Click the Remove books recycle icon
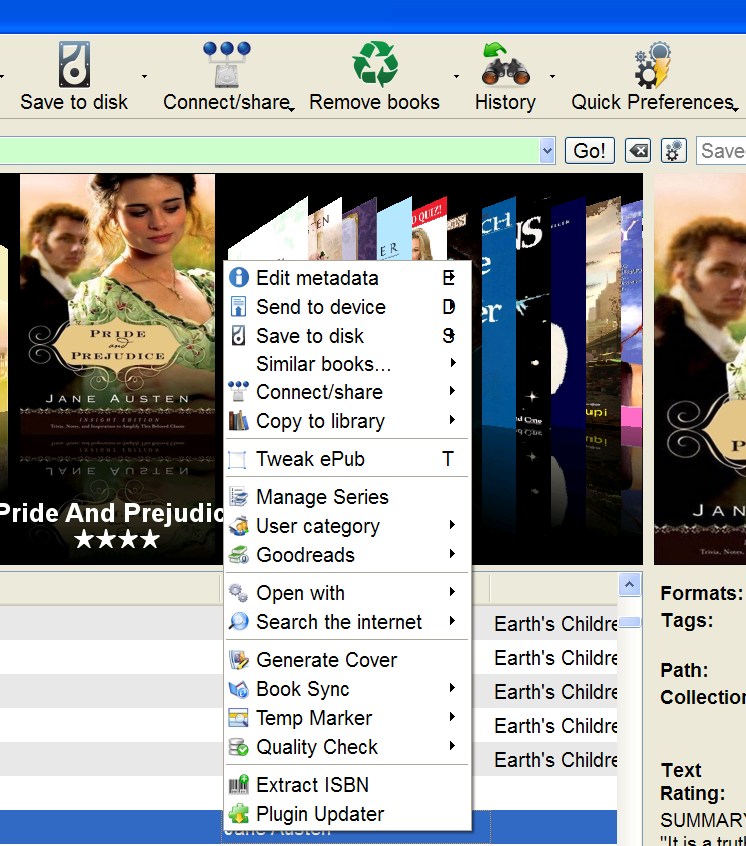This screenshot has width=746, height=846. 375,64
